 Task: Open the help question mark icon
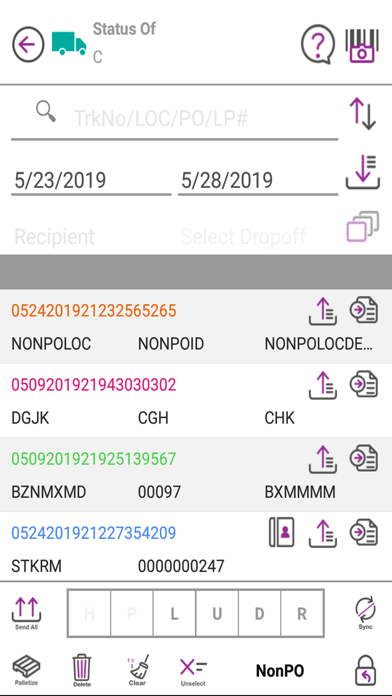[x=318, y=44]
